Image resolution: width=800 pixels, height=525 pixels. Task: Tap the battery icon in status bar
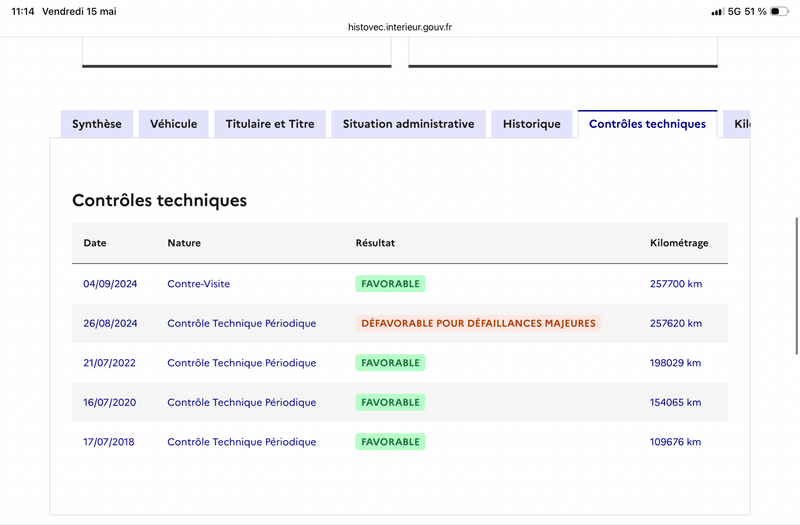(x=779, y=11)
